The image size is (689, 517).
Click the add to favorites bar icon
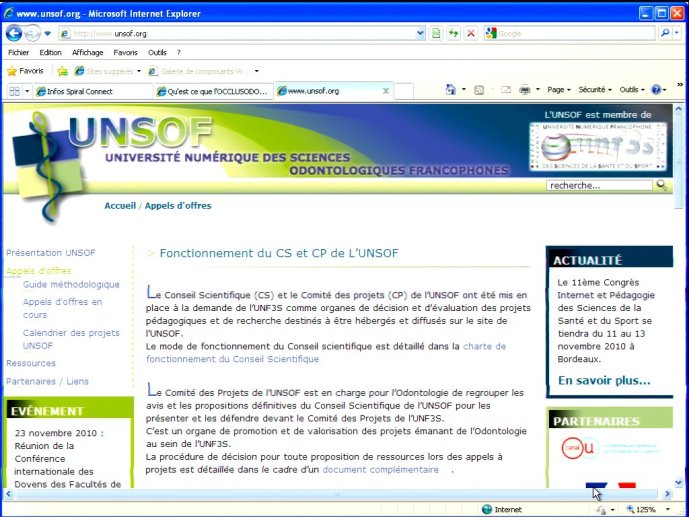[62, 71]
